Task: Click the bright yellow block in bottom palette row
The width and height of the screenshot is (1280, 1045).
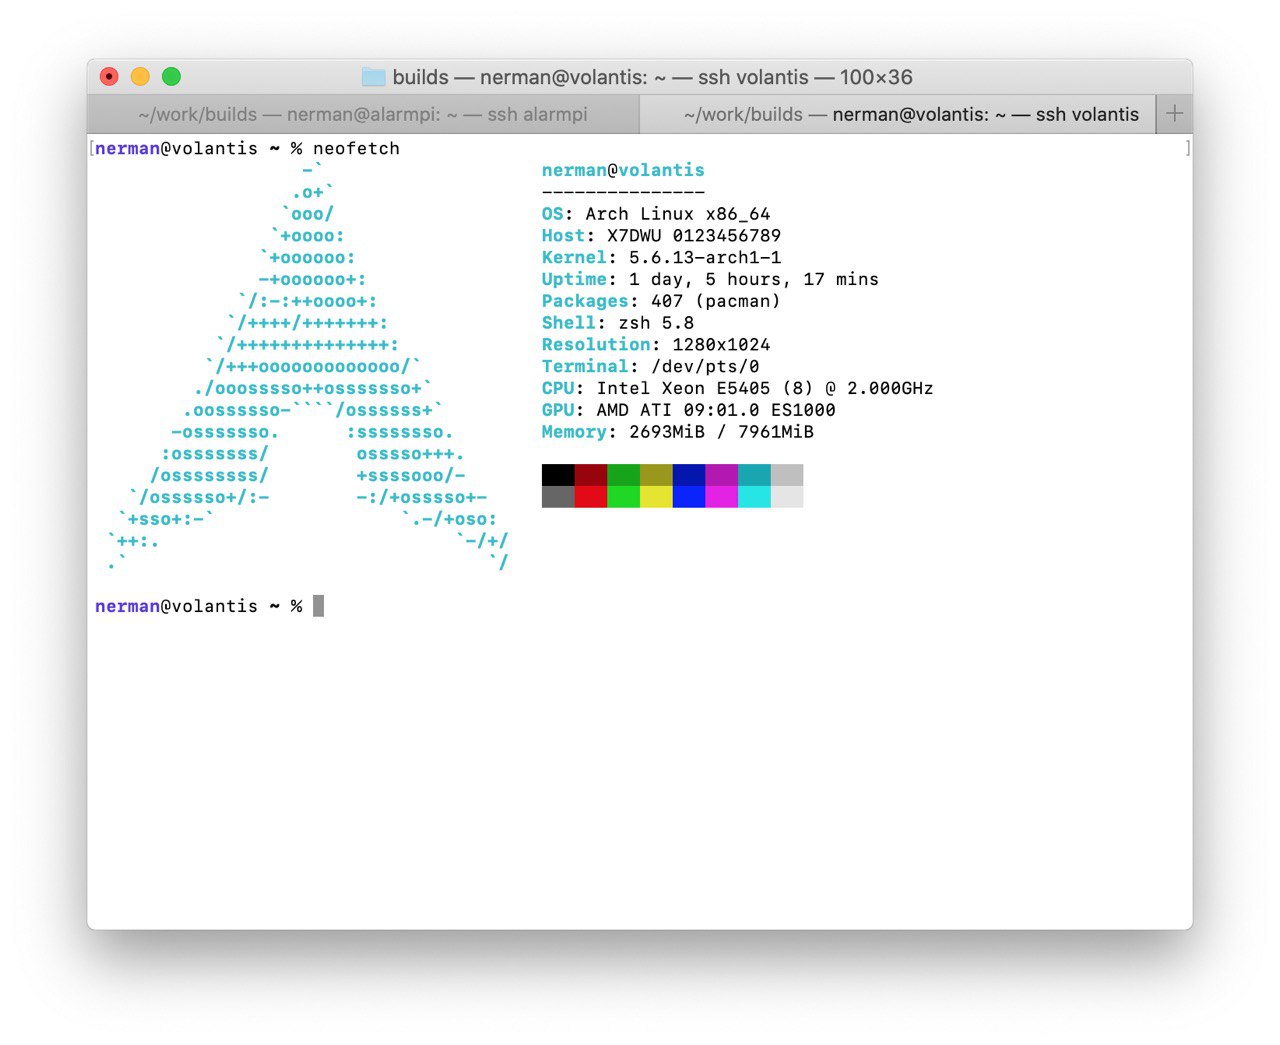Action: coord(656,497)
